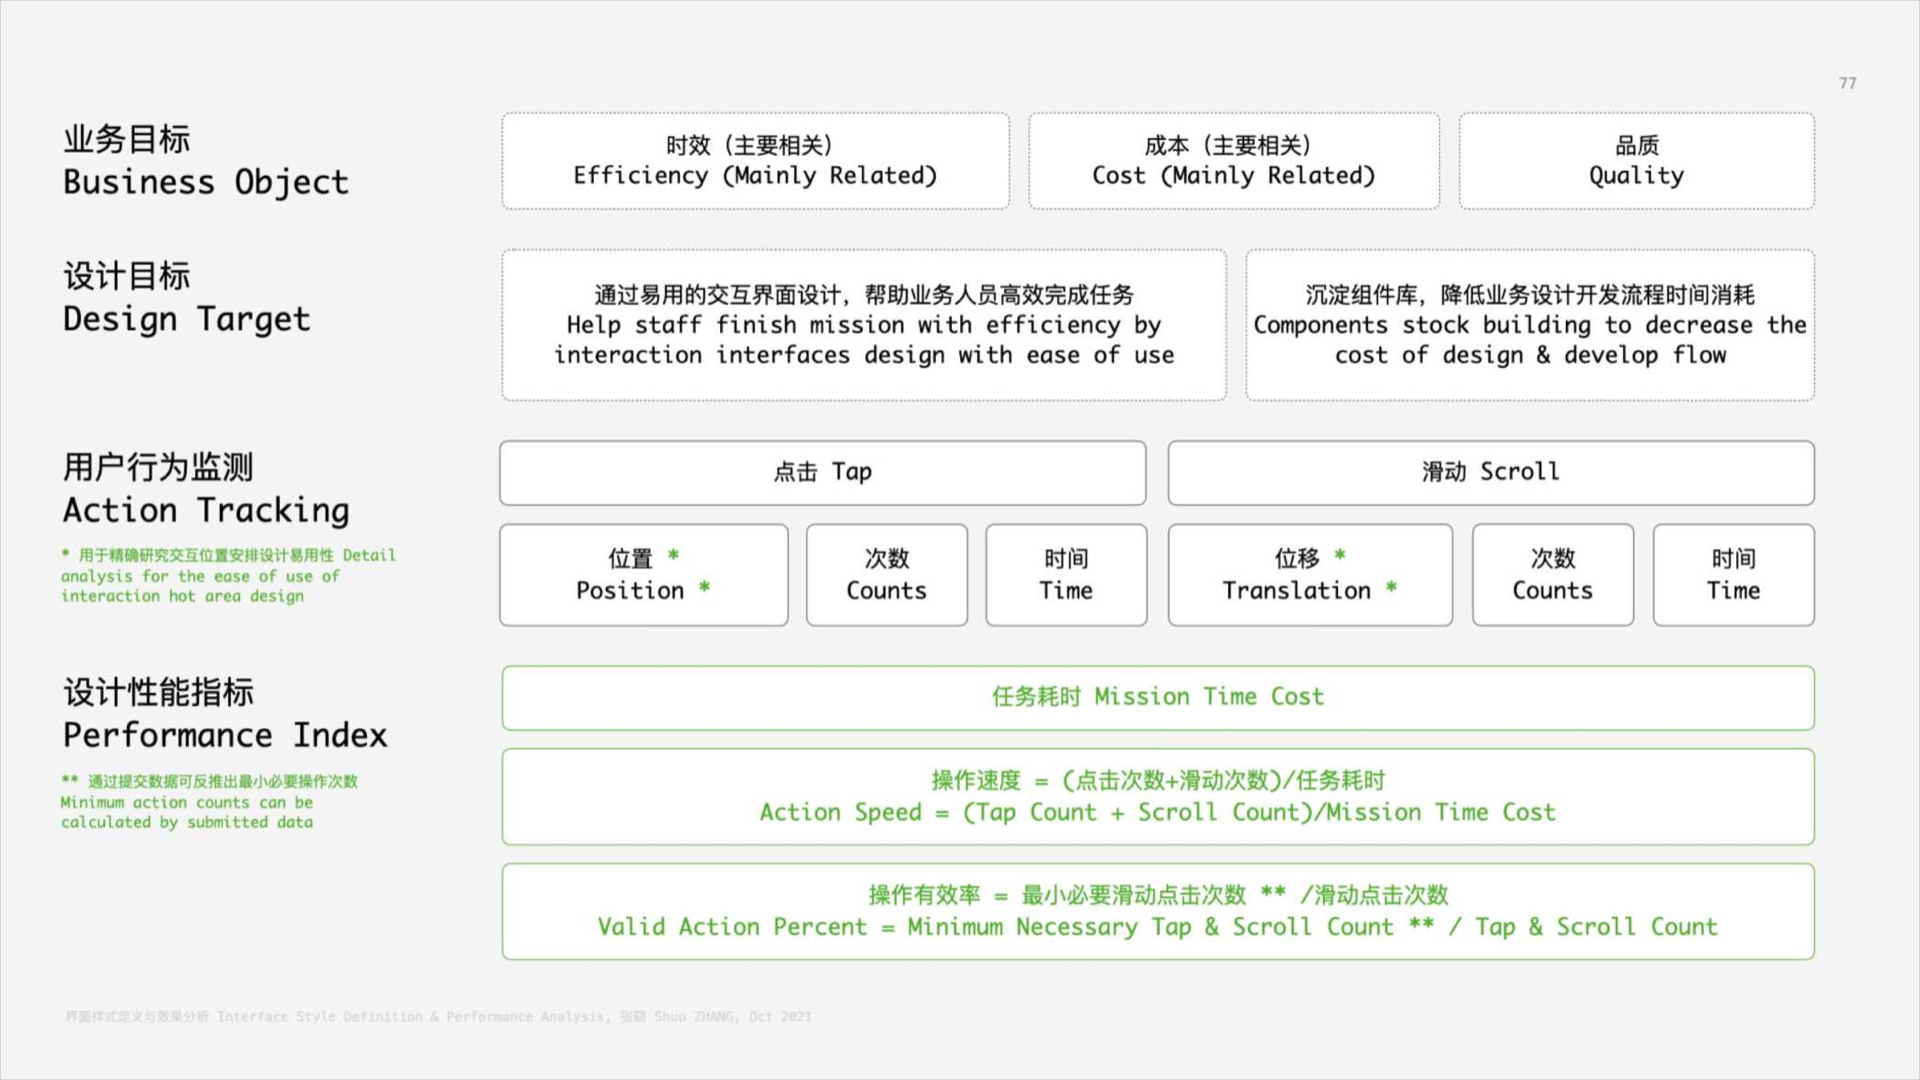Select the Quality box
This screenshot has height=1080, width=1920.
point(1636,161)
